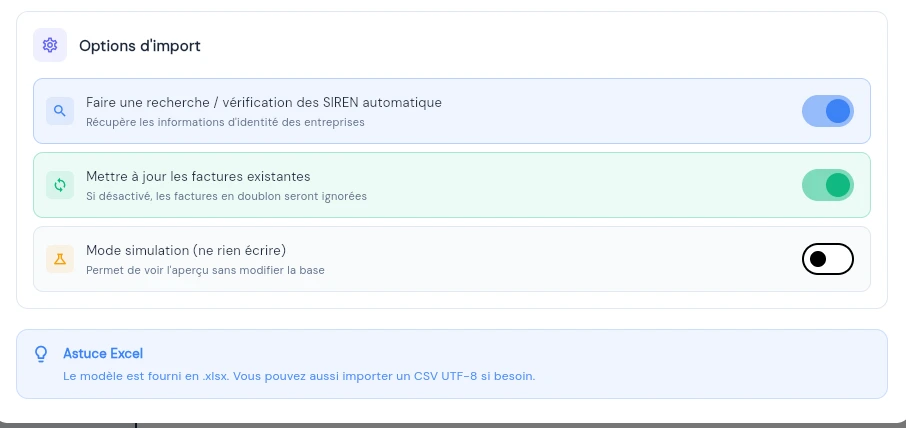The image size is (906, 428).
Task: Click the black knob of the simulation switch
Action: (x=817, y=259)
